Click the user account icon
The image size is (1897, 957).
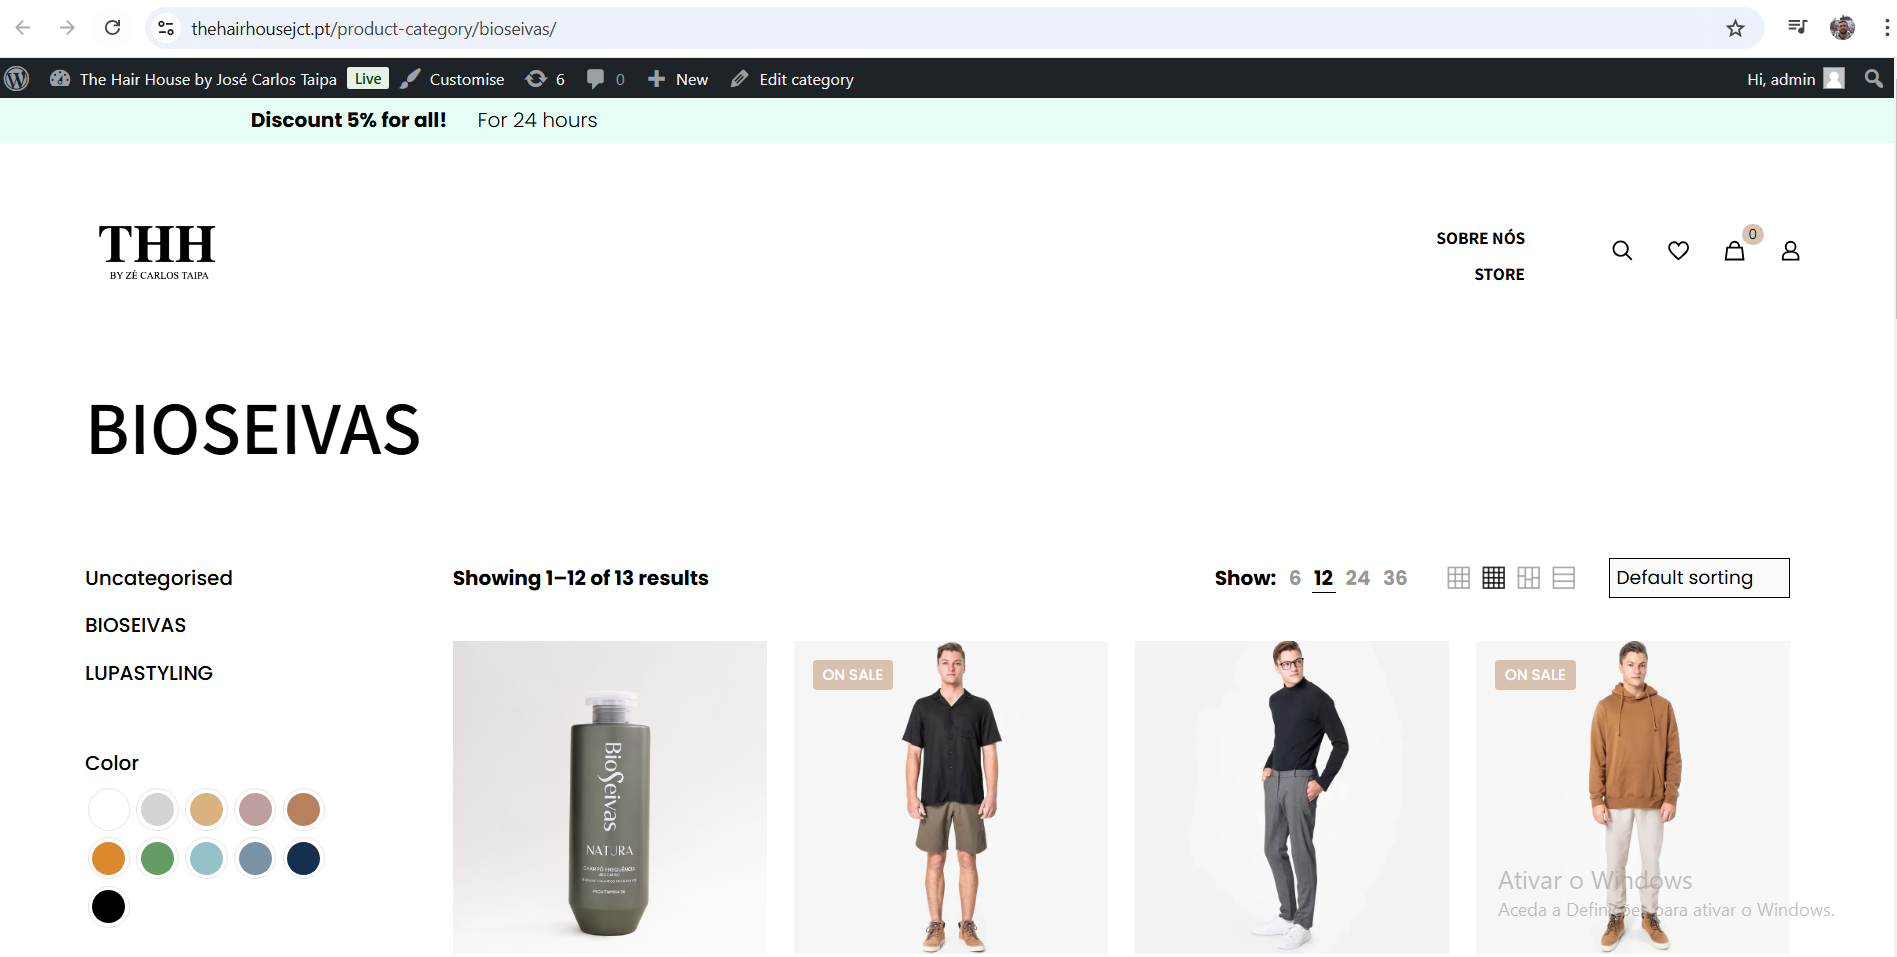[x=1790, y=251]
